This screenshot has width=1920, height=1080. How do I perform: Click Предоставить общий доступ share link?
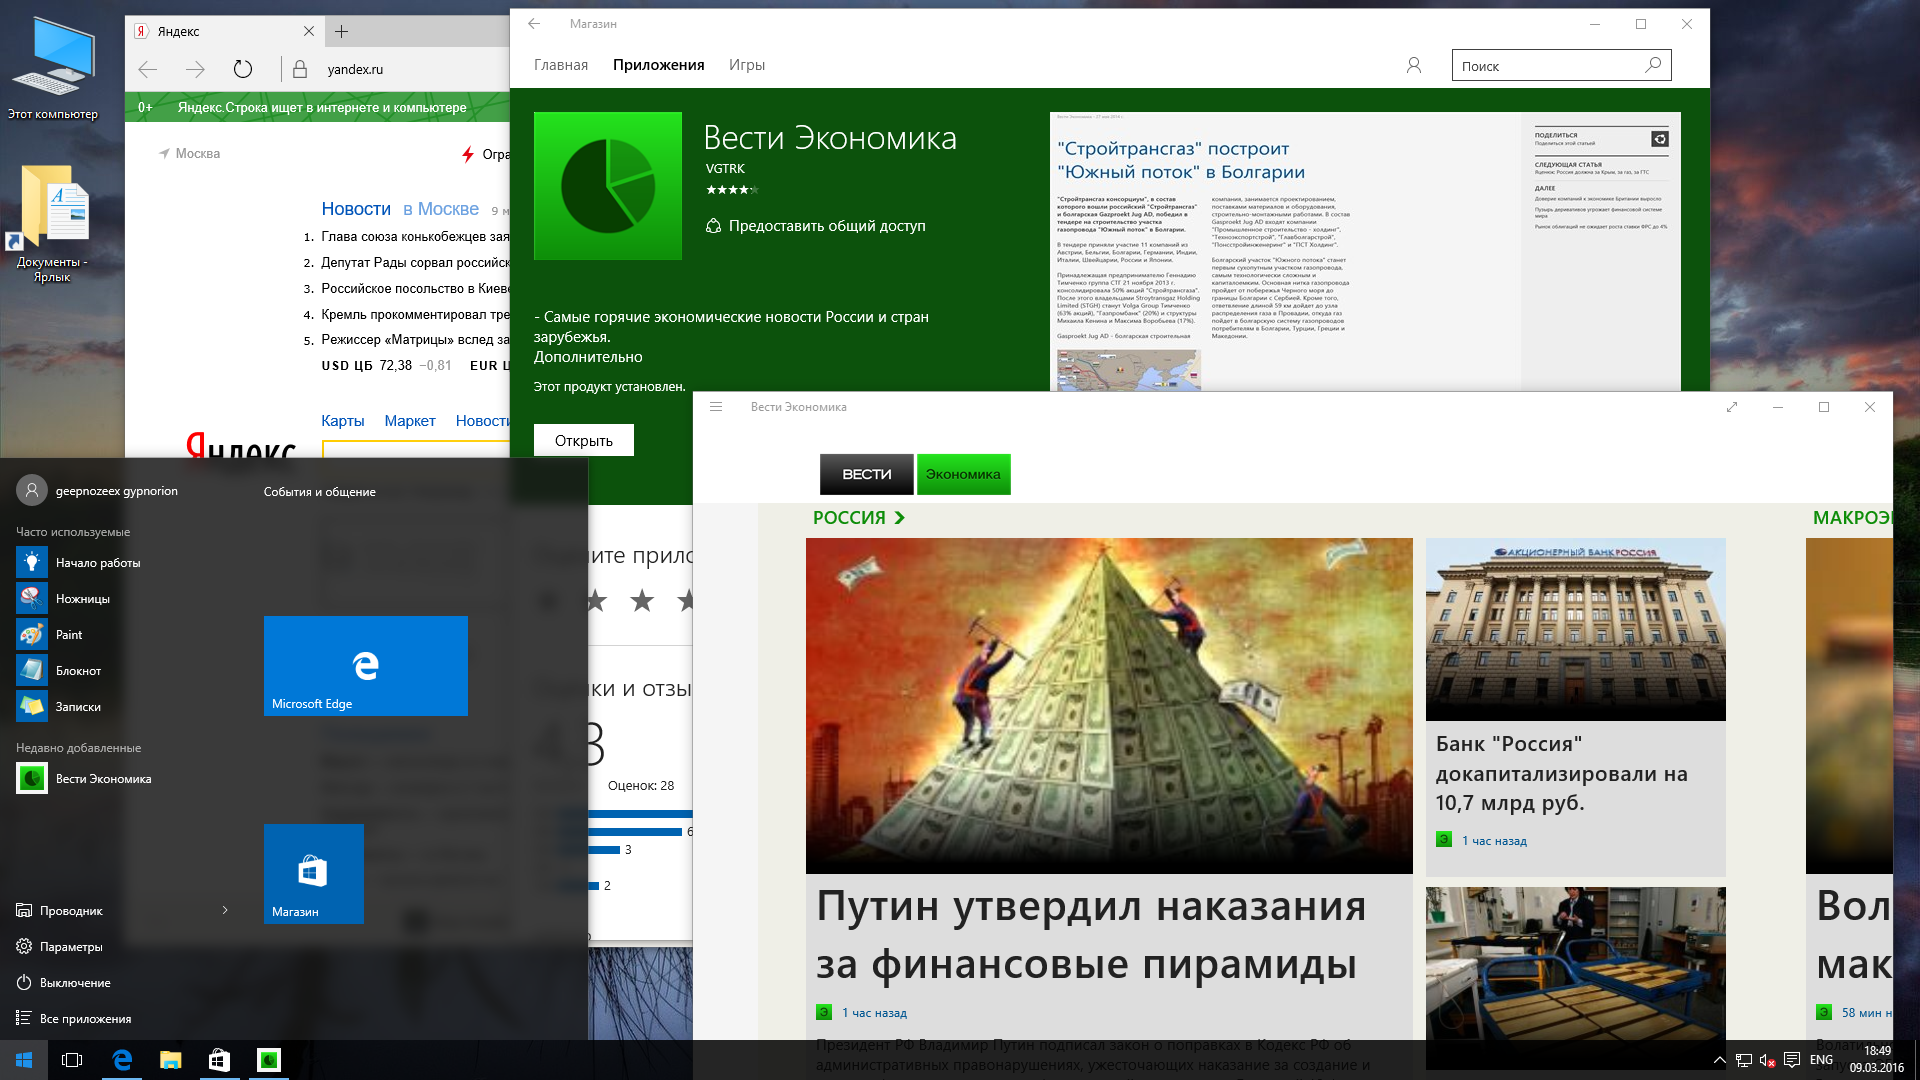pos(816,226)
